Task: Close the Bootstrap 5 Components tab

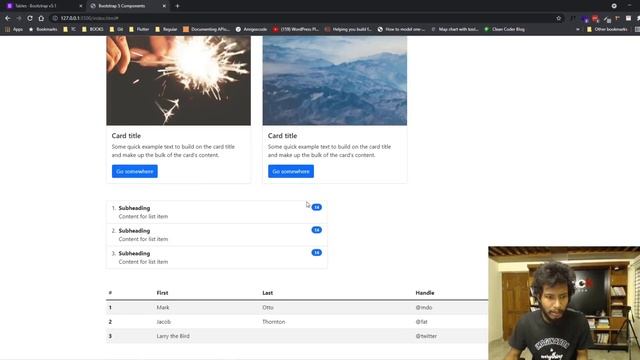Action: (x=164, y=6)
